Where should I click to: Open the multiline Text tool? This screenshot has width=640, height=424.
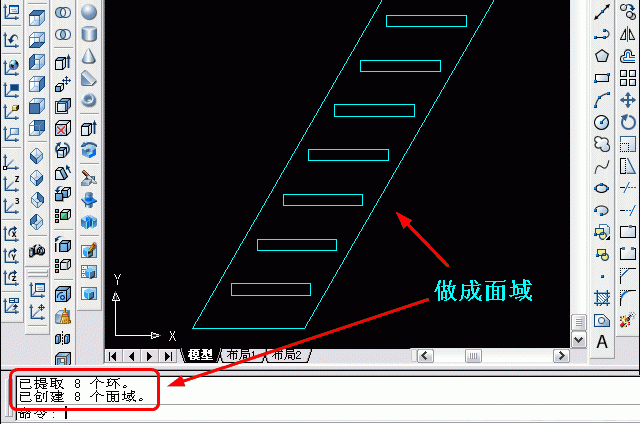602,342
